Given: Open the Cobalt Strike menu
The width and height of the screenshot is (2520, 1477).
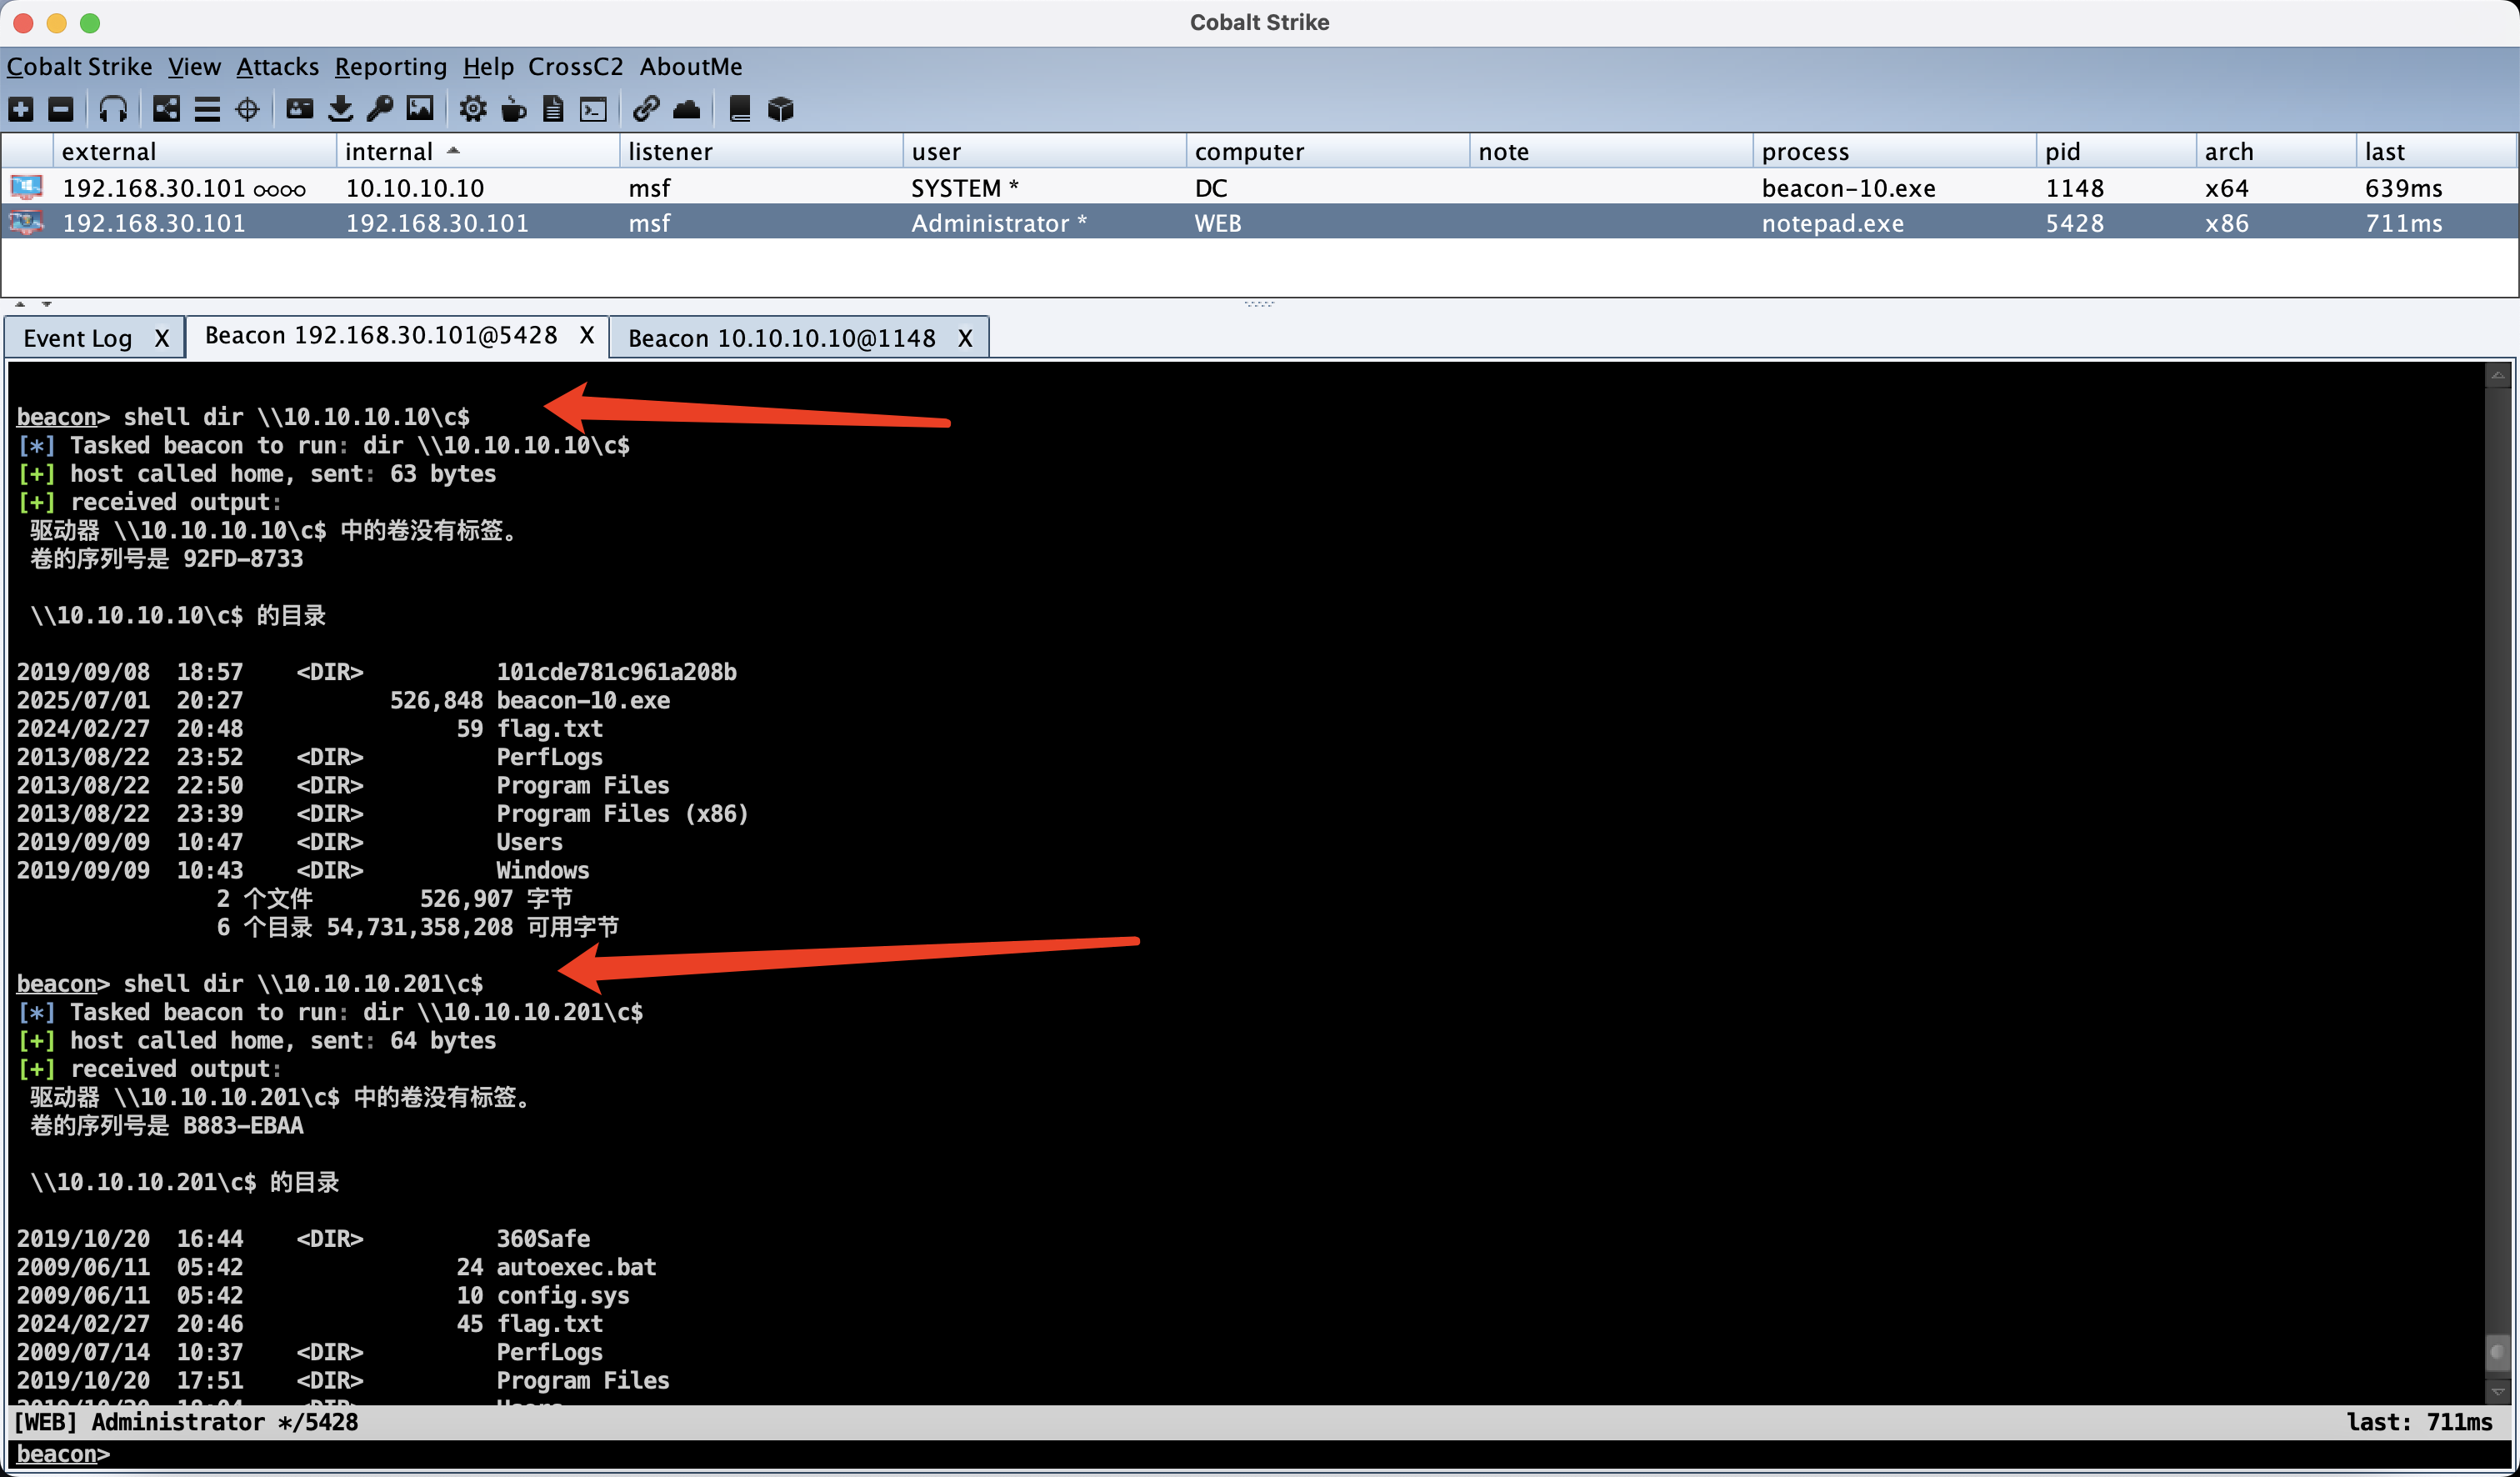Looking at the screenshot, I should tap(79, 66).
